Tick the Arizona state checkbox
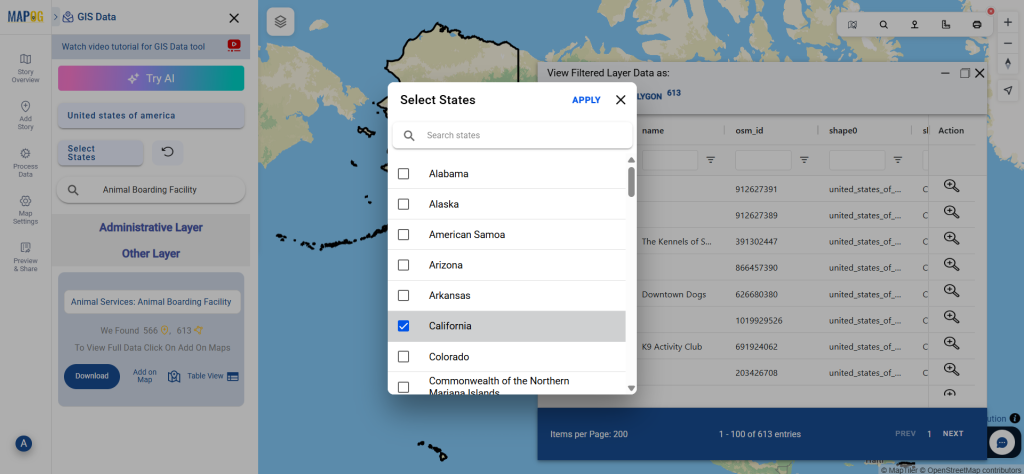The image size is (1024, 474). [404, 265]
